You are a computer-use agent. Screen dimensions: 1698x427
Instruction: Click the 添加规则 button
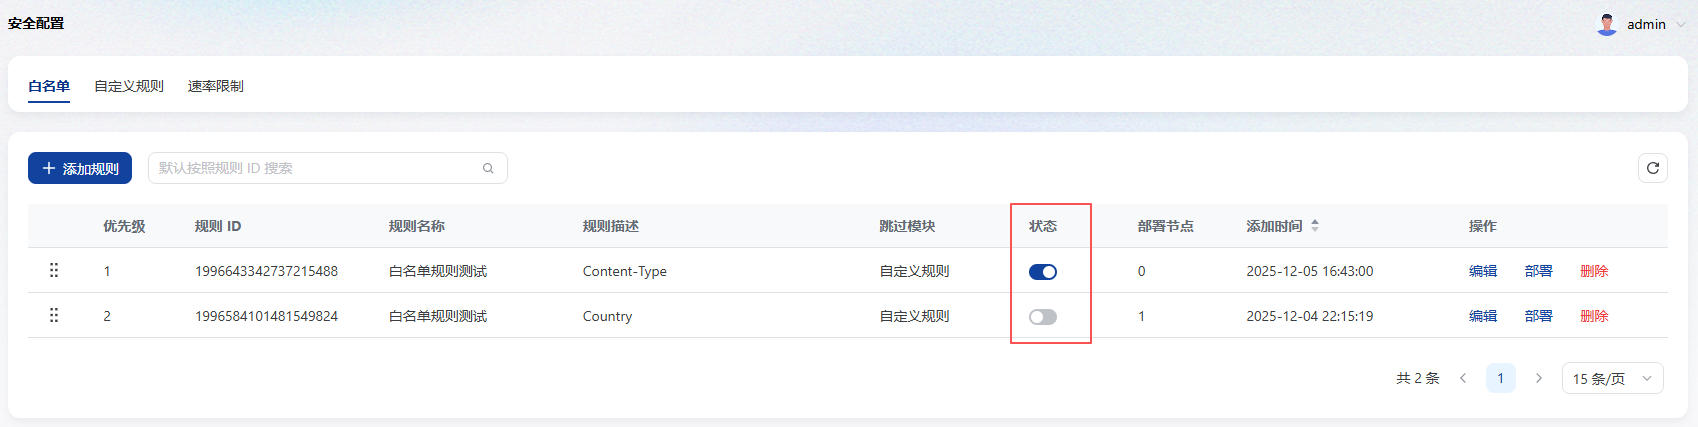point(80,168)
